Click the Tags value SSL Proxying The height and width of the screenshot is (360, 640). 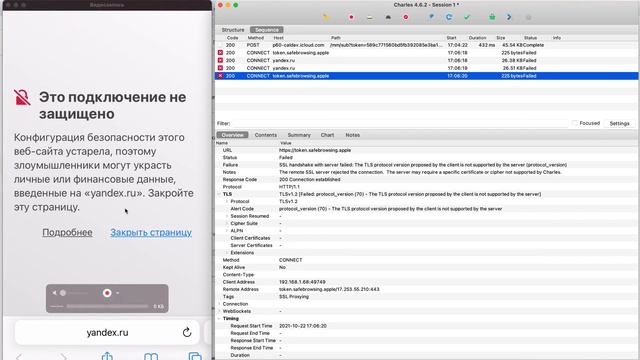[x=293, y=297]
